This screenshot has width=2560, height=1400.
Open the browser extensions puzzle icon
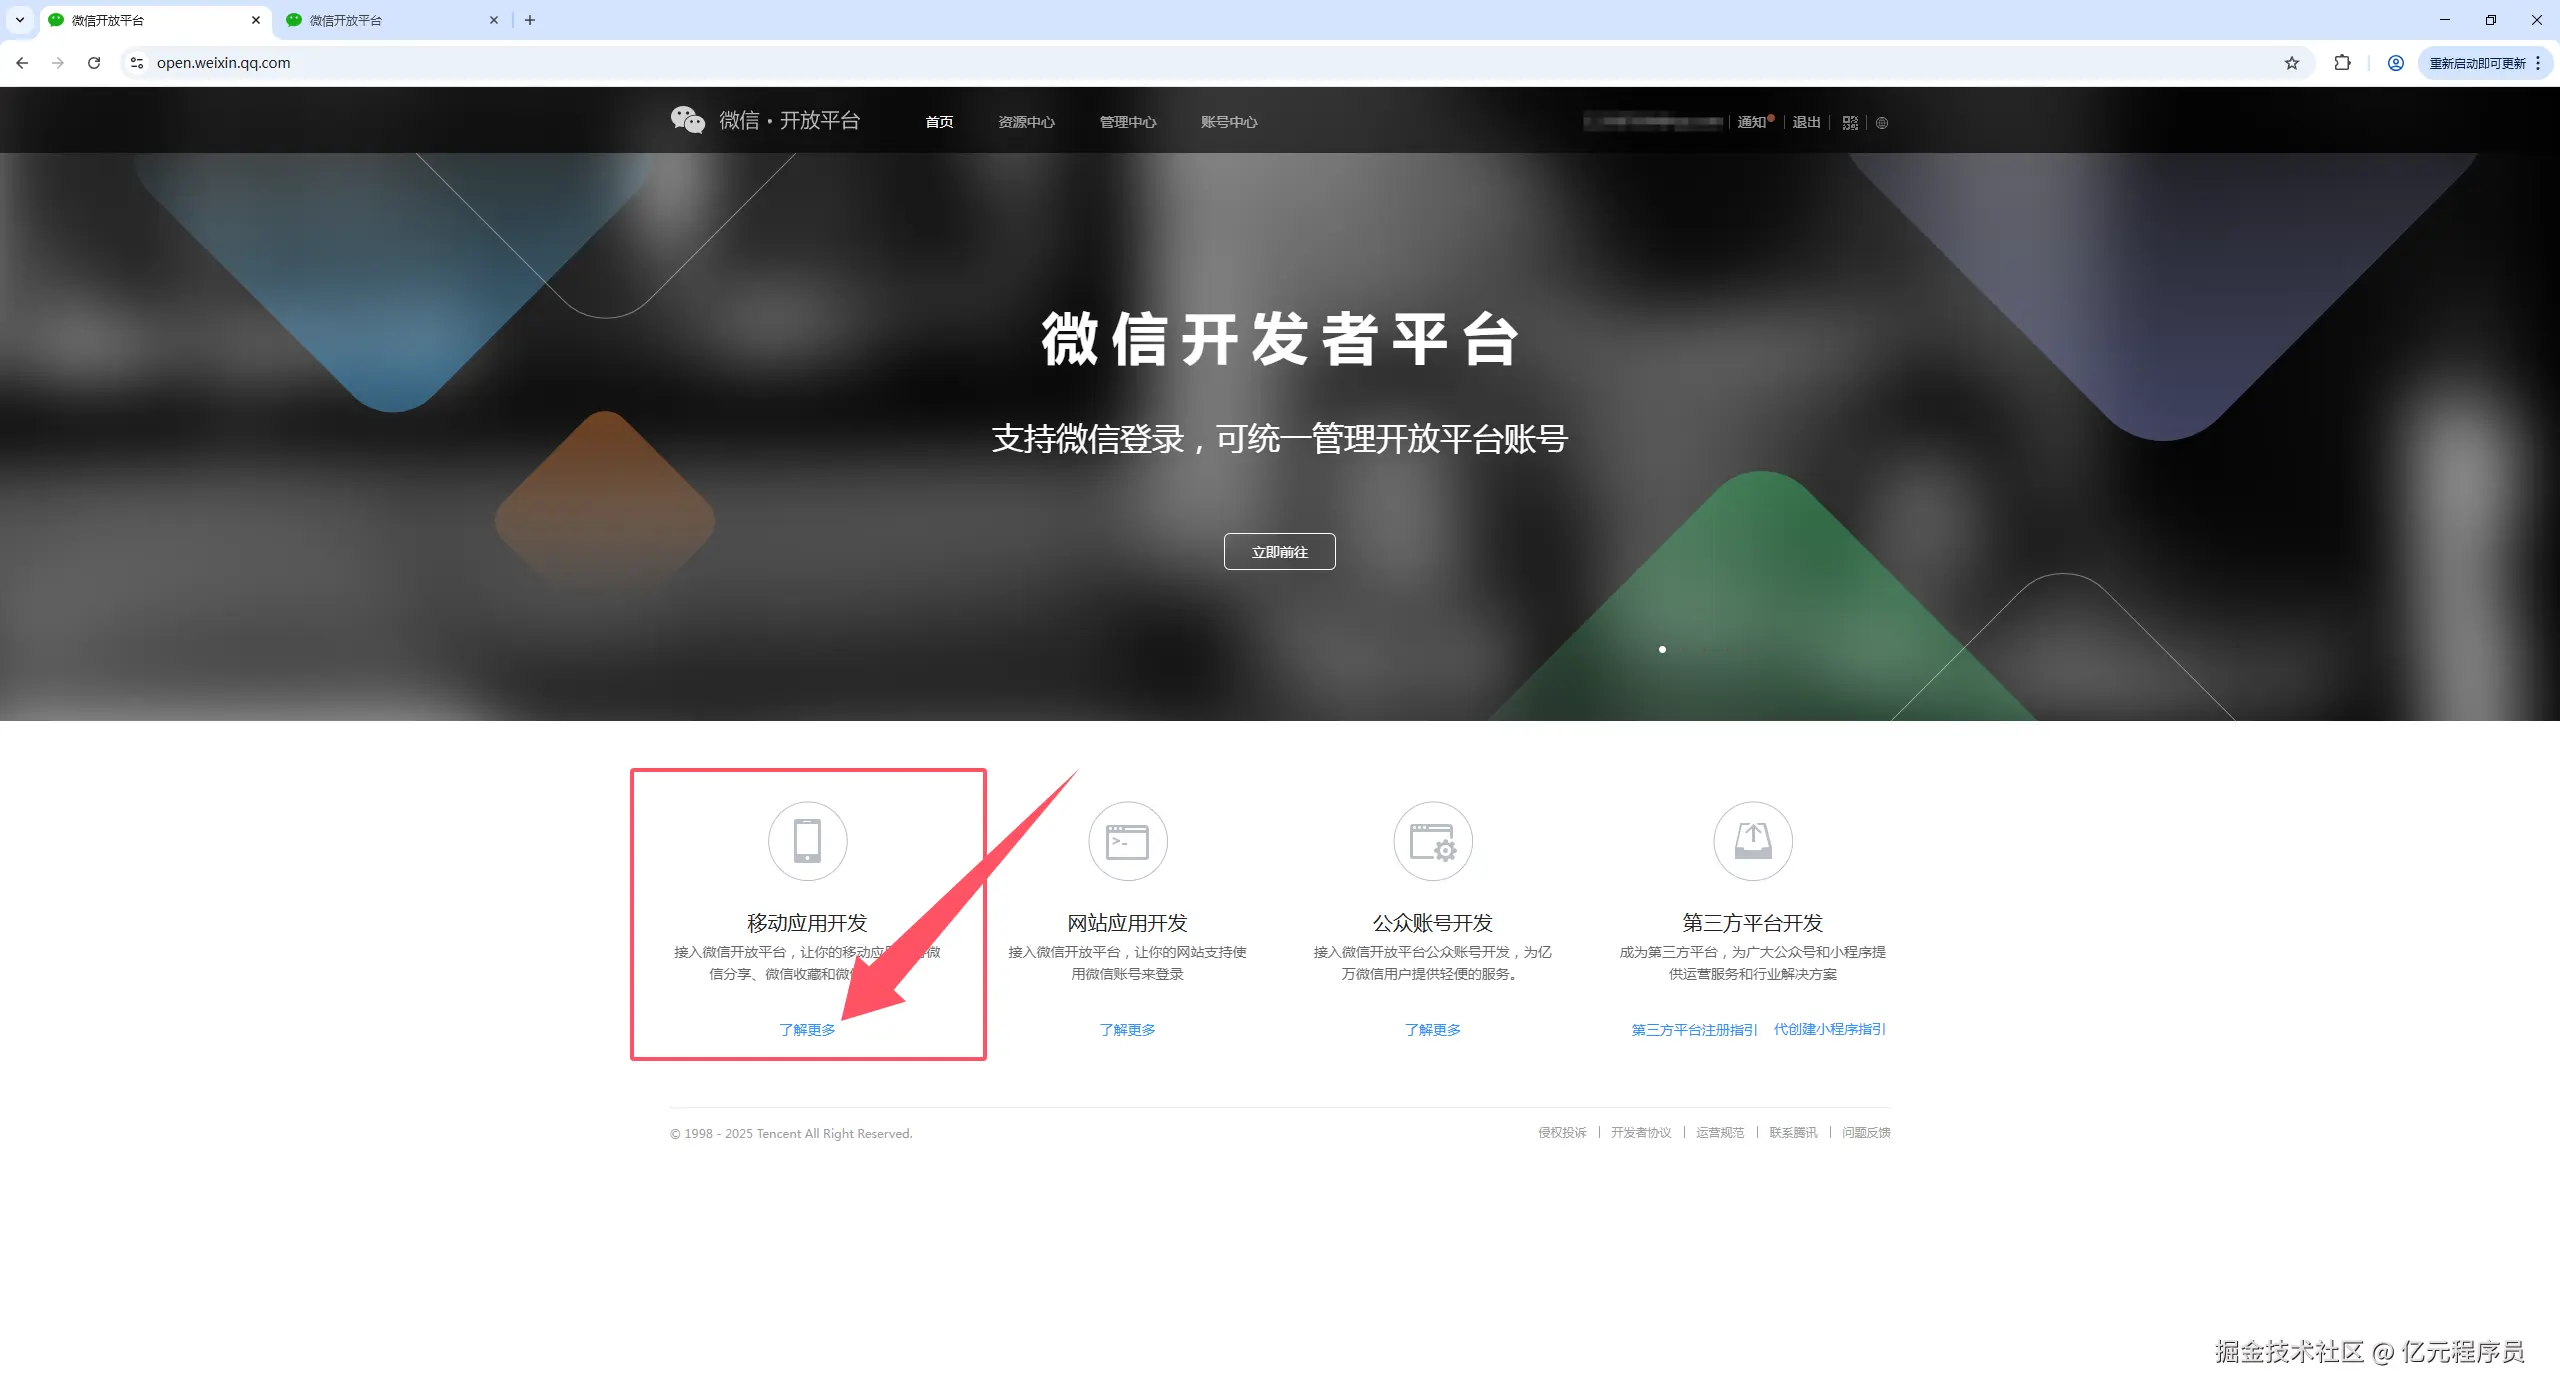(x=2342, y=63)
